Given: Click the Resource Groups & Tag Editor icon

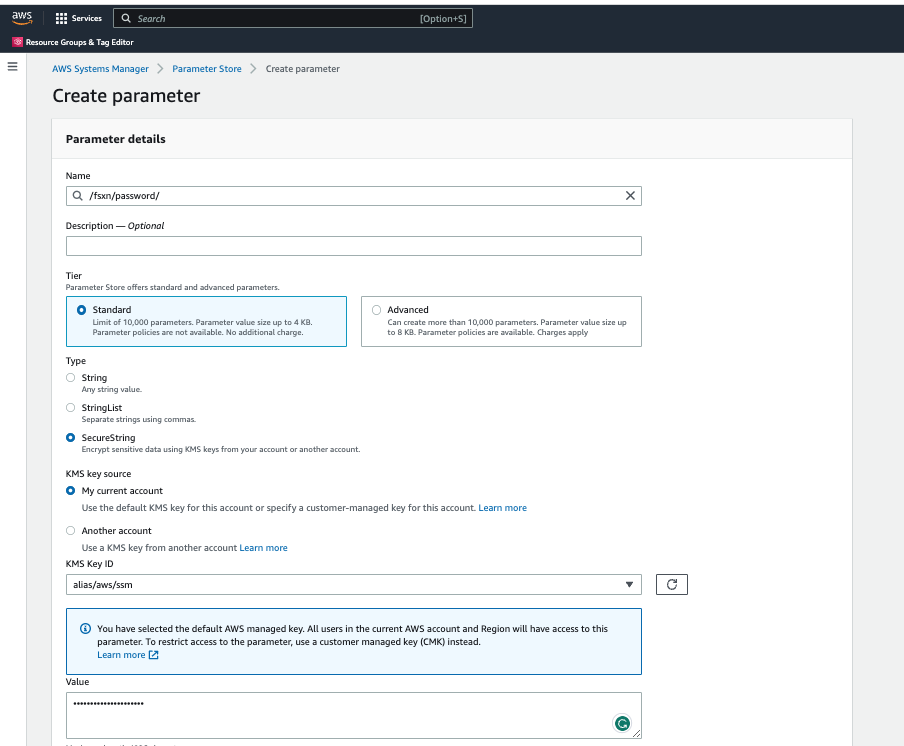Looking at the screenshot, I should pyautogui.click(x=17, y=42).
